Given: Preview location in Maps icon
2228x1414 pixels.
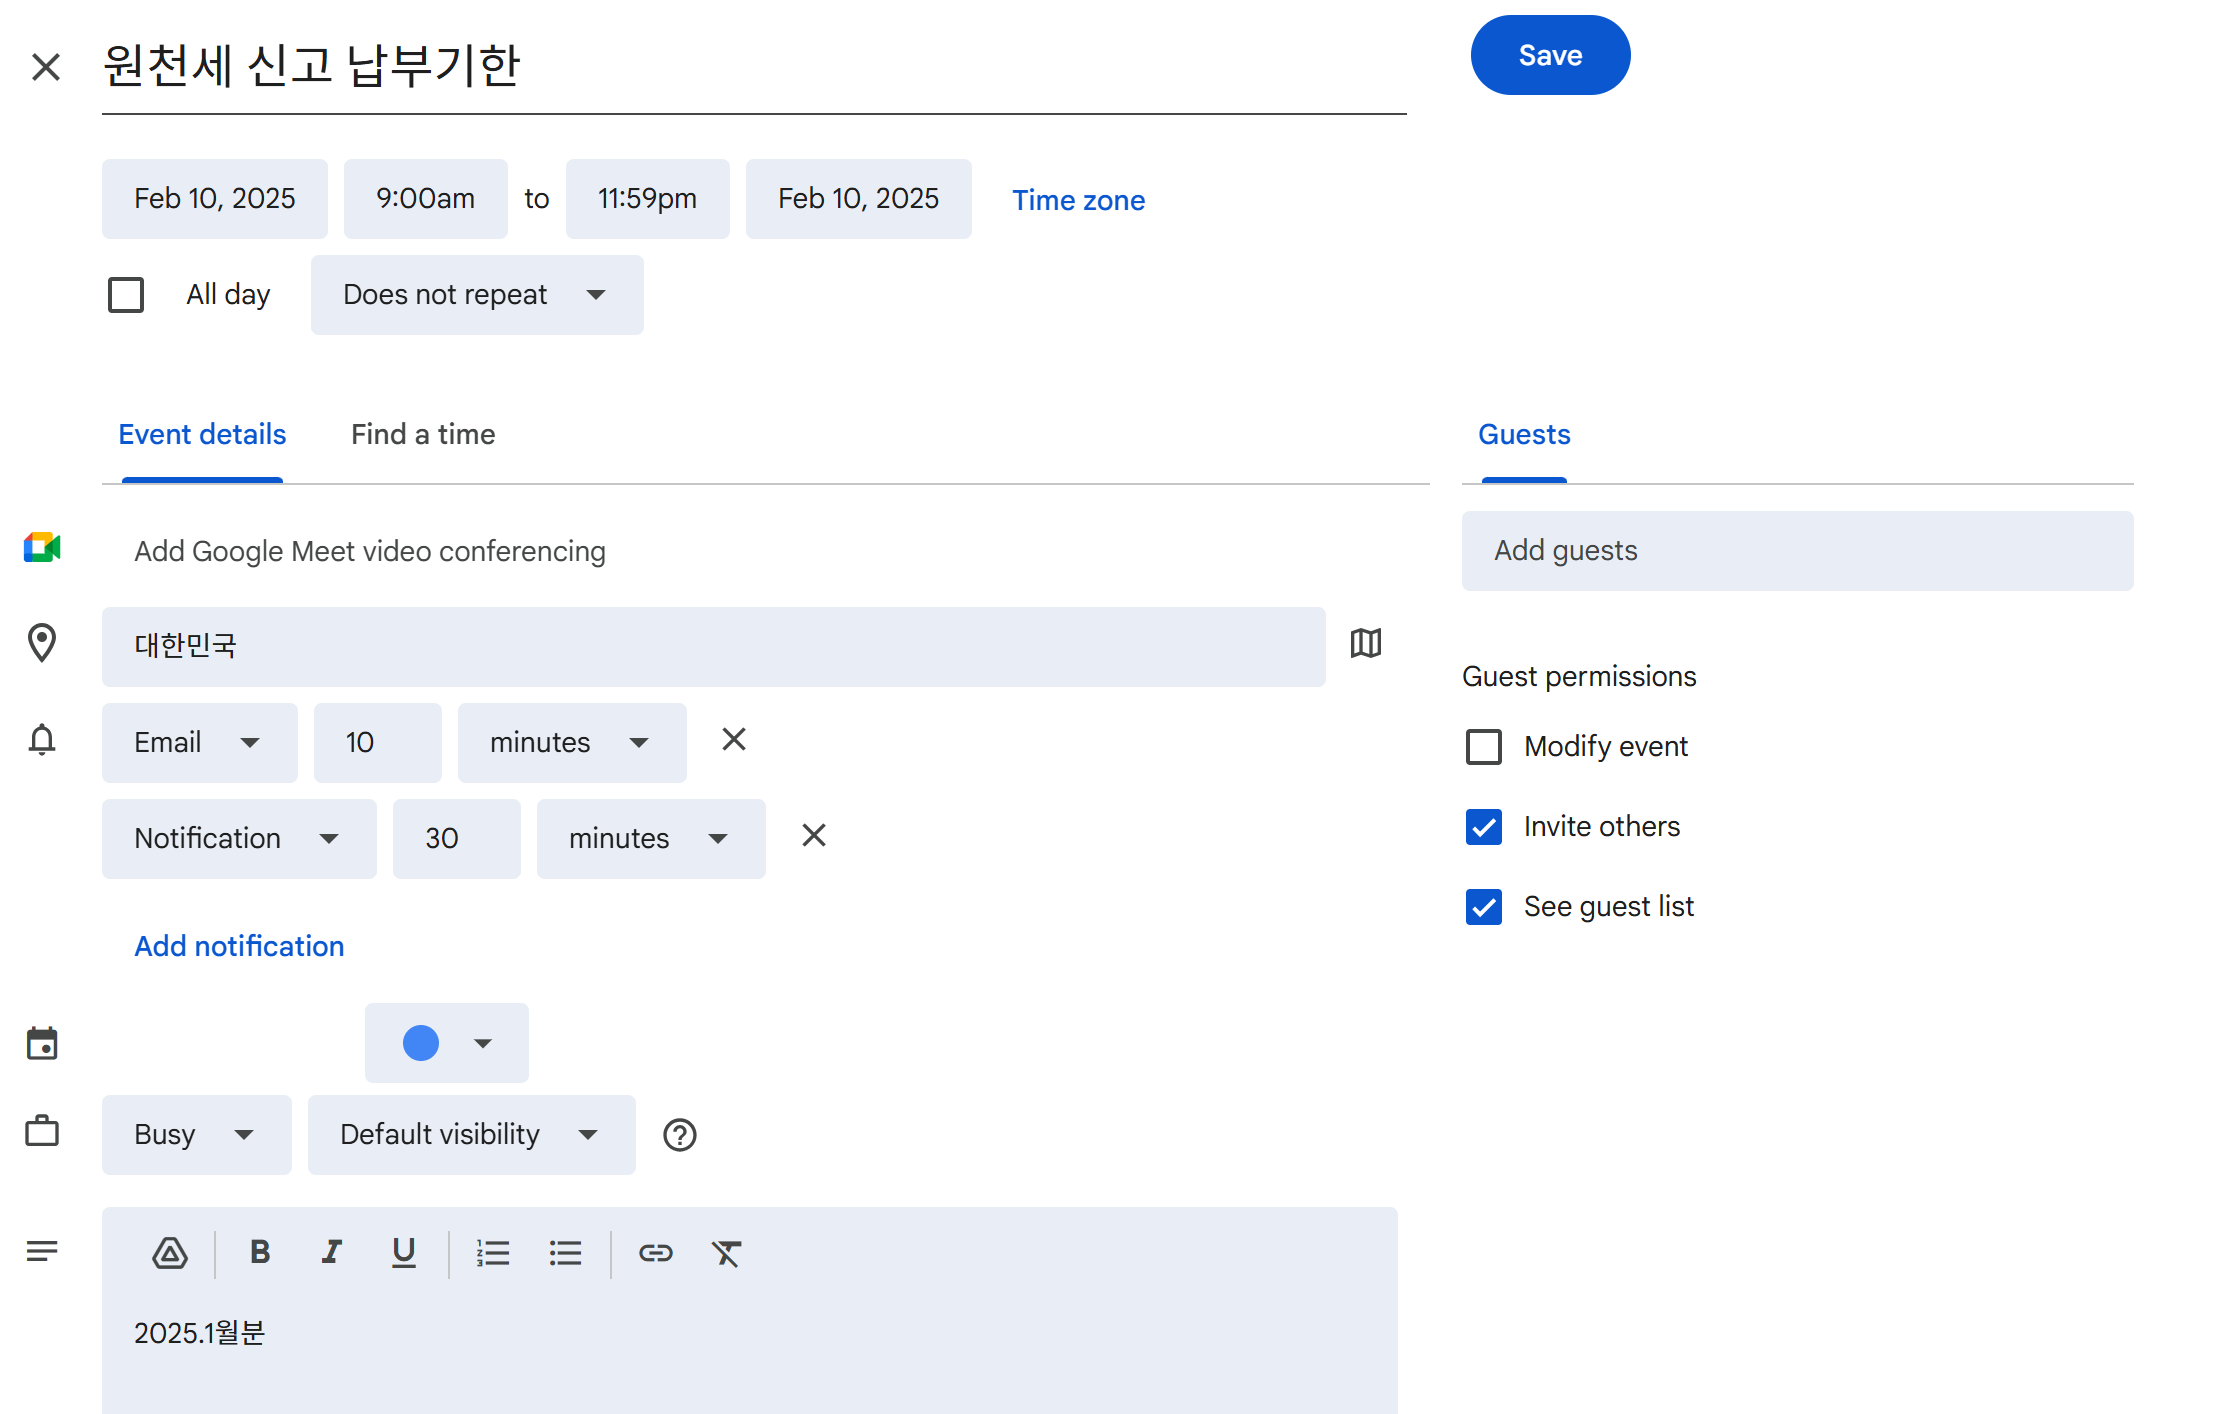Looking at the screenshot, I should pyautogui.click(x=1366, y=643).
